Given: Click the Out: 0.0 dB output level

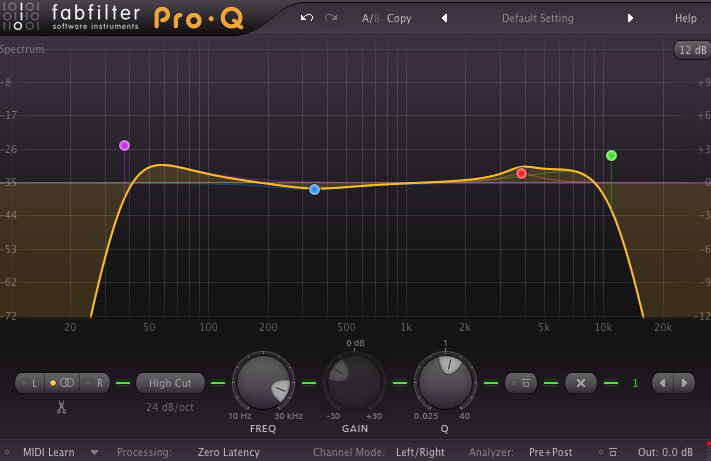Looking at the screenshot, I should point(665,452).
